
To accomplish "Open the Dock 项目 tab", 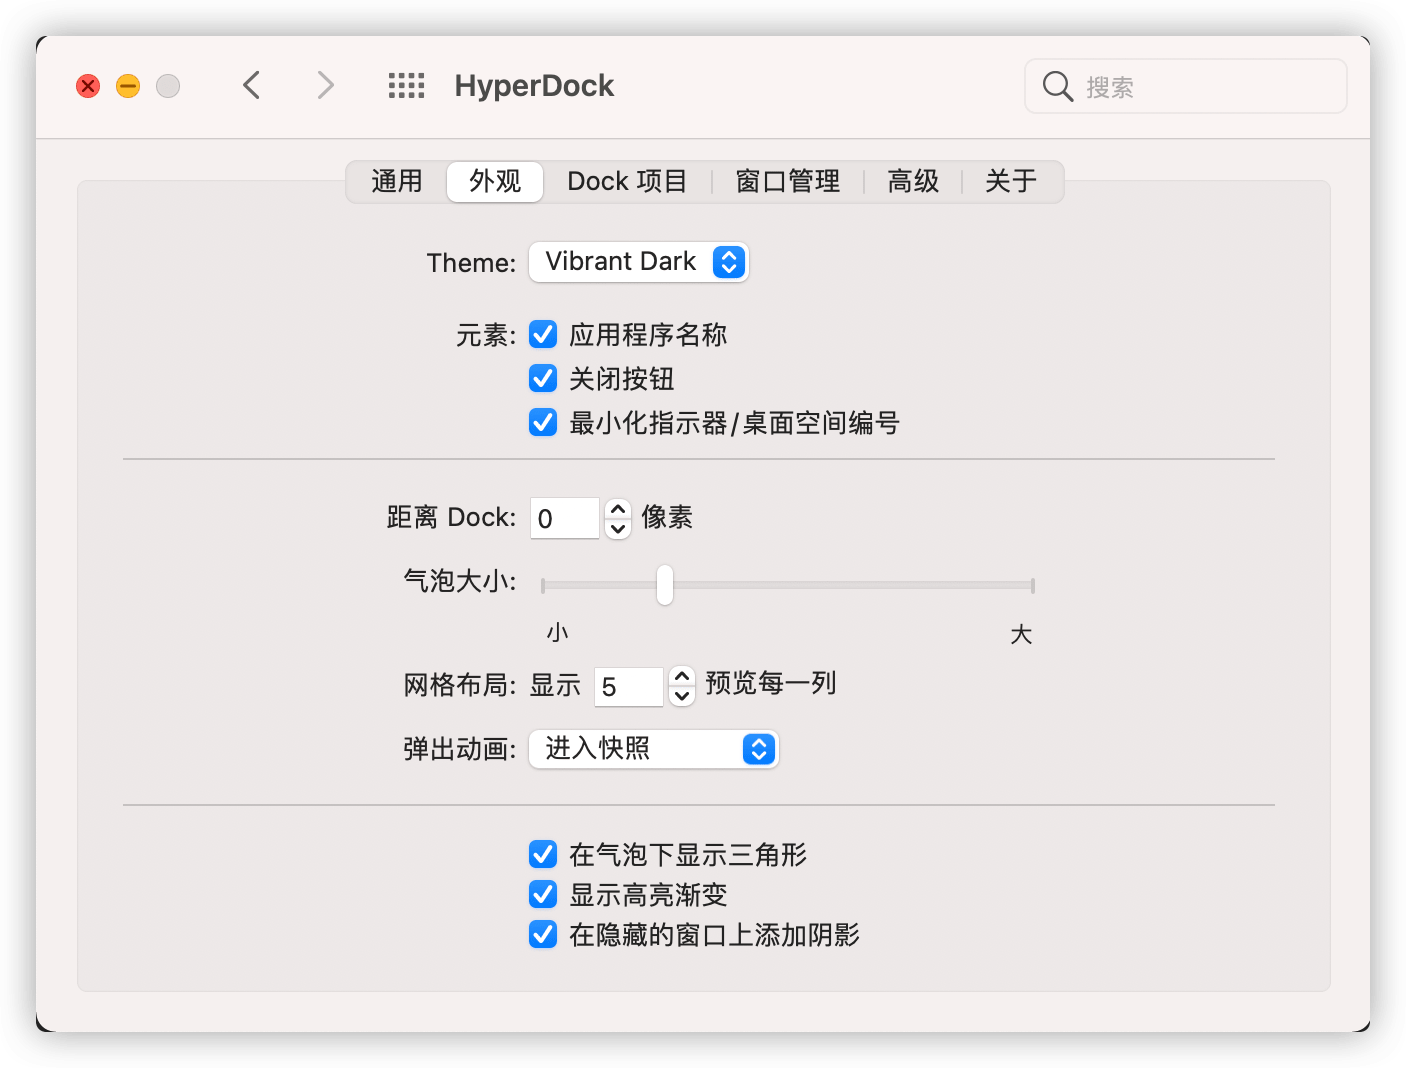I will coord(627,181).
